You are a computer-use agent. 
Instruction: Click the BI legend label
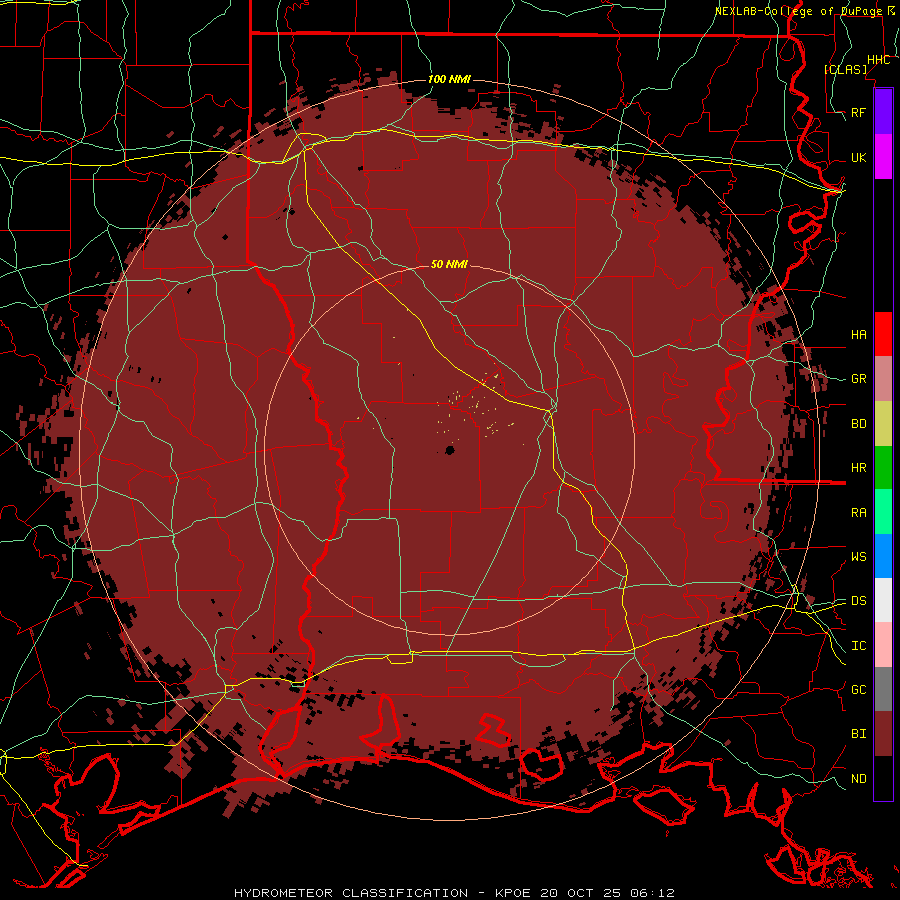(x=859, y=734)
